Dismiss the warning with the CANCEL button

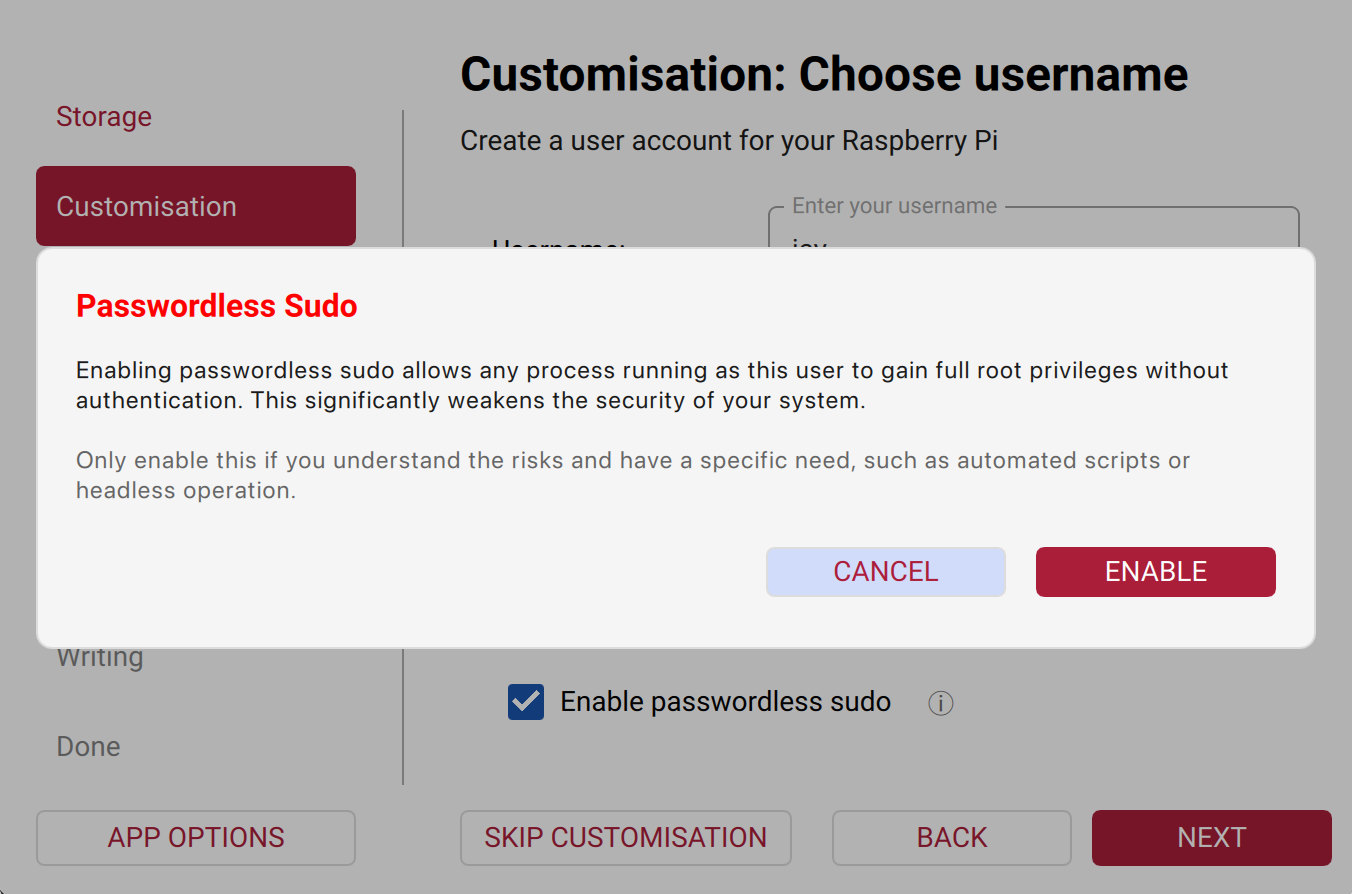[885, 571]
